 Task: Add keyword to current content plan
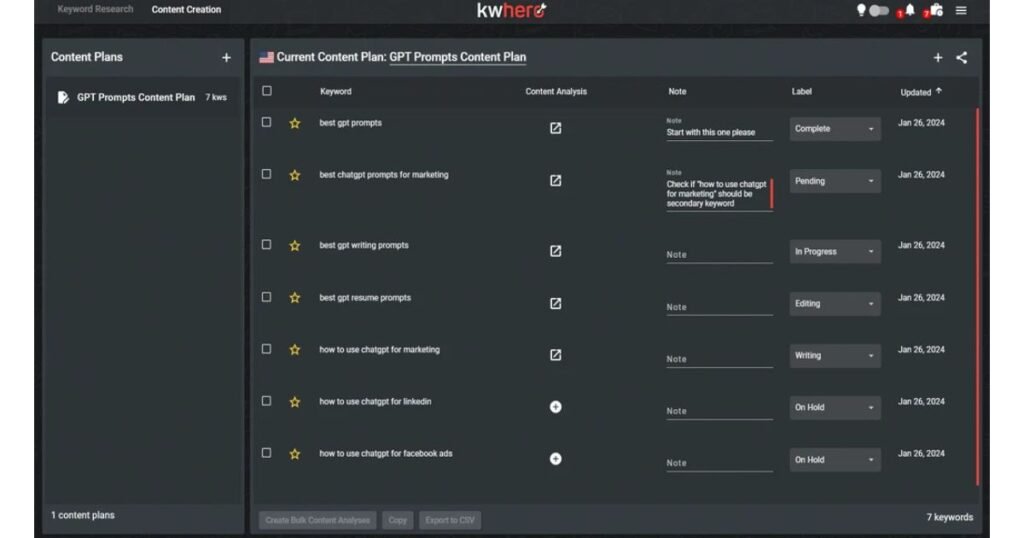pyautogui.click(x=938, y=57)
